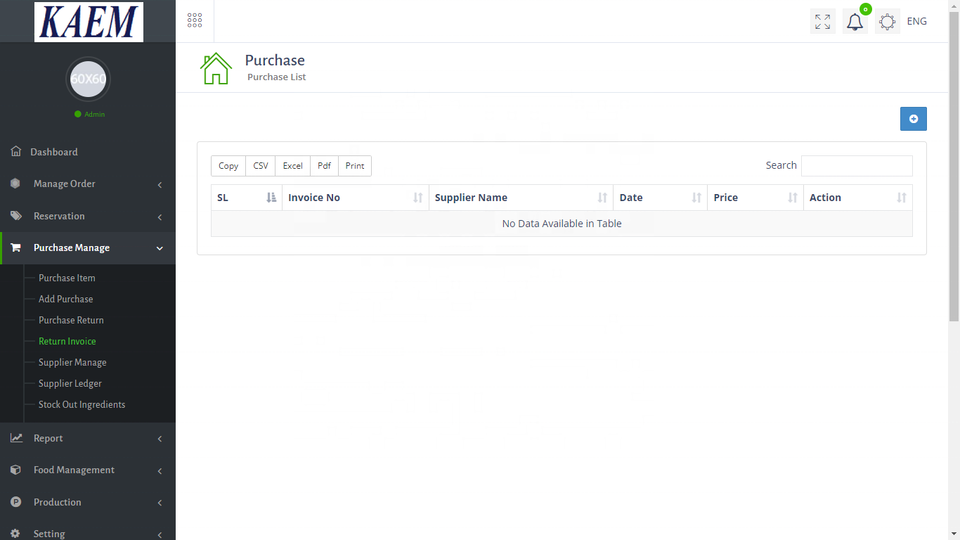
Task: Expand Production chevron
Action: [x=160, y=503]
